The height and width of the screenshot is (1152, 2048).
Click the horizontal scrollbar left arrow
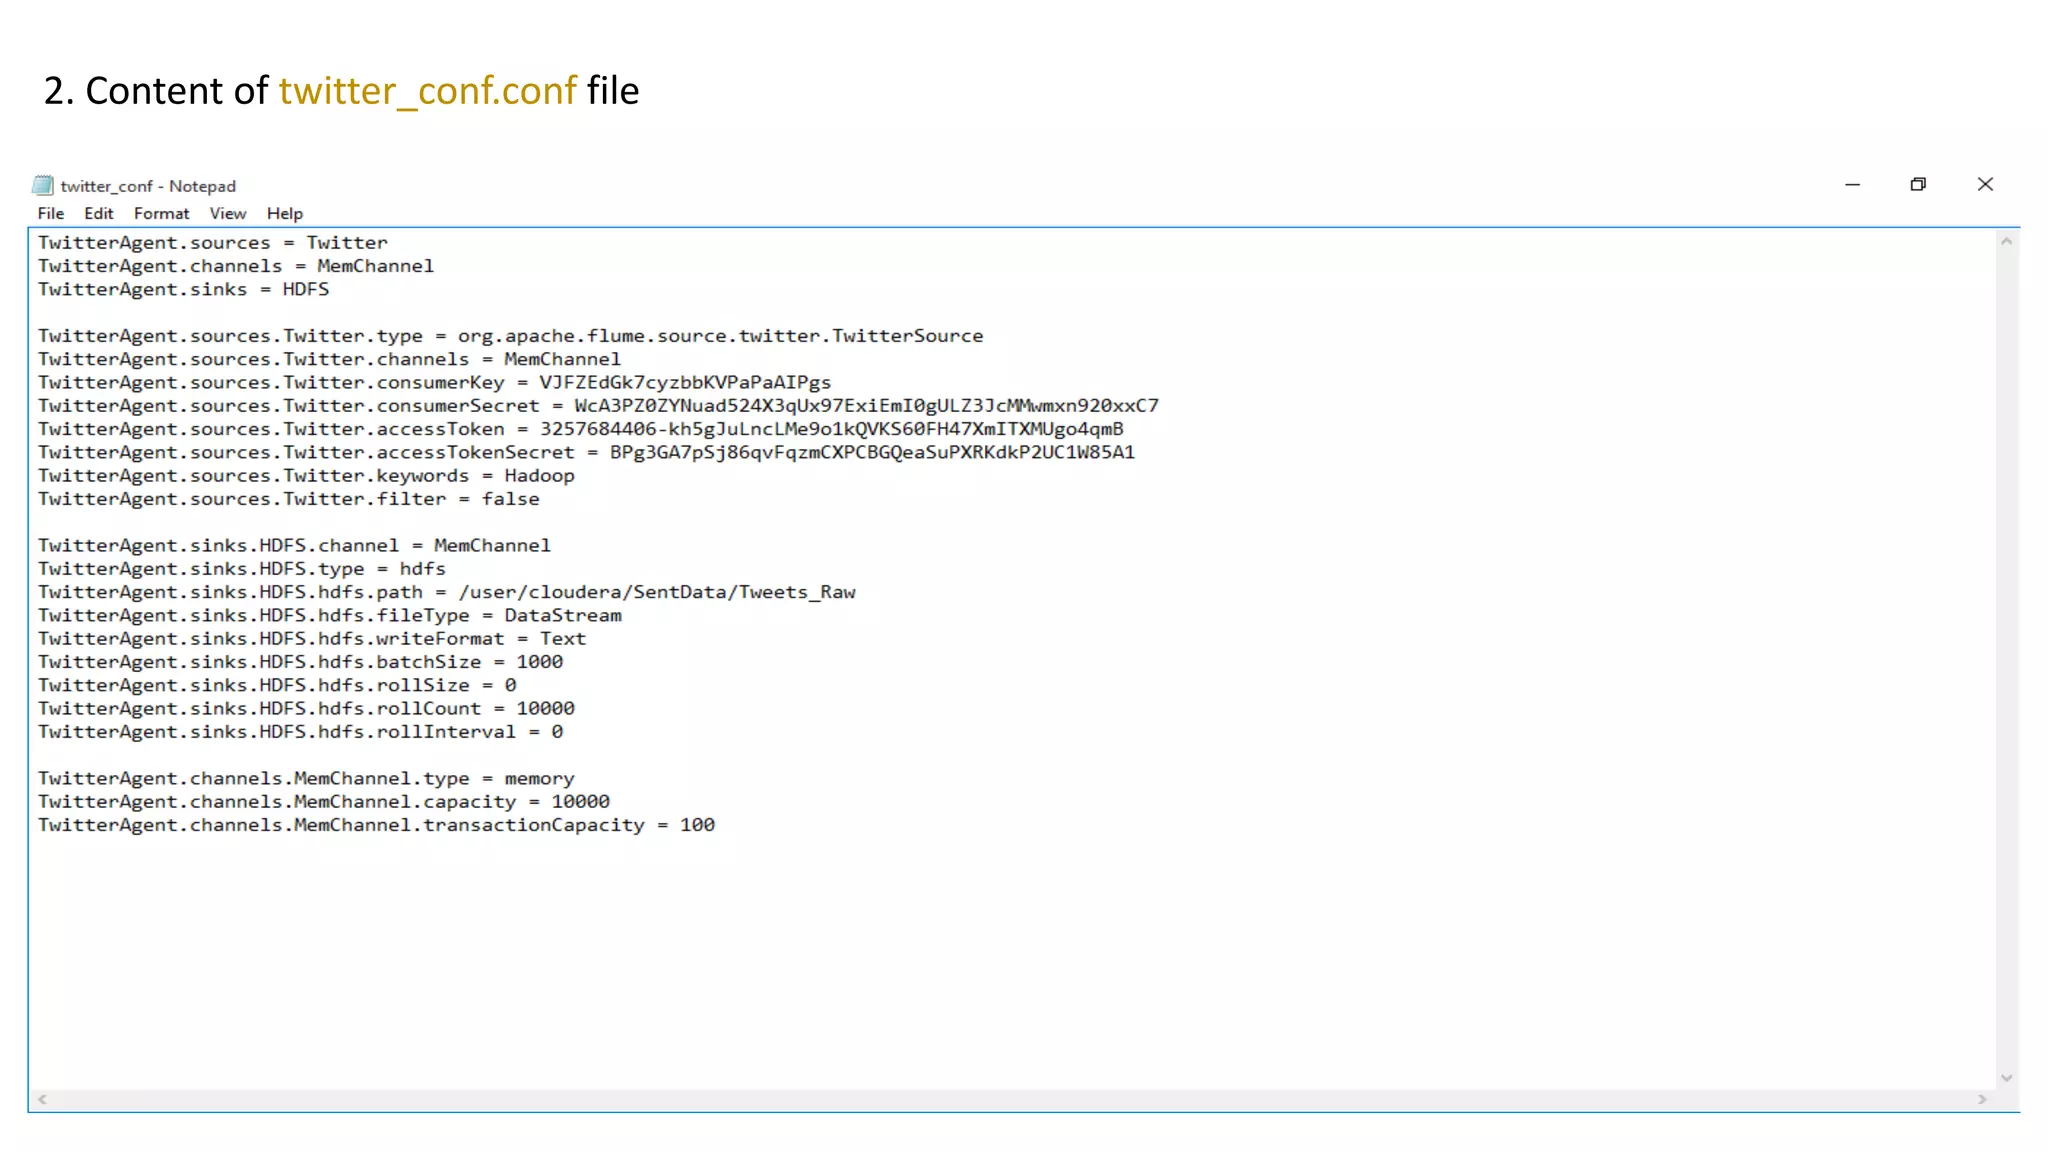[42, 1099]
